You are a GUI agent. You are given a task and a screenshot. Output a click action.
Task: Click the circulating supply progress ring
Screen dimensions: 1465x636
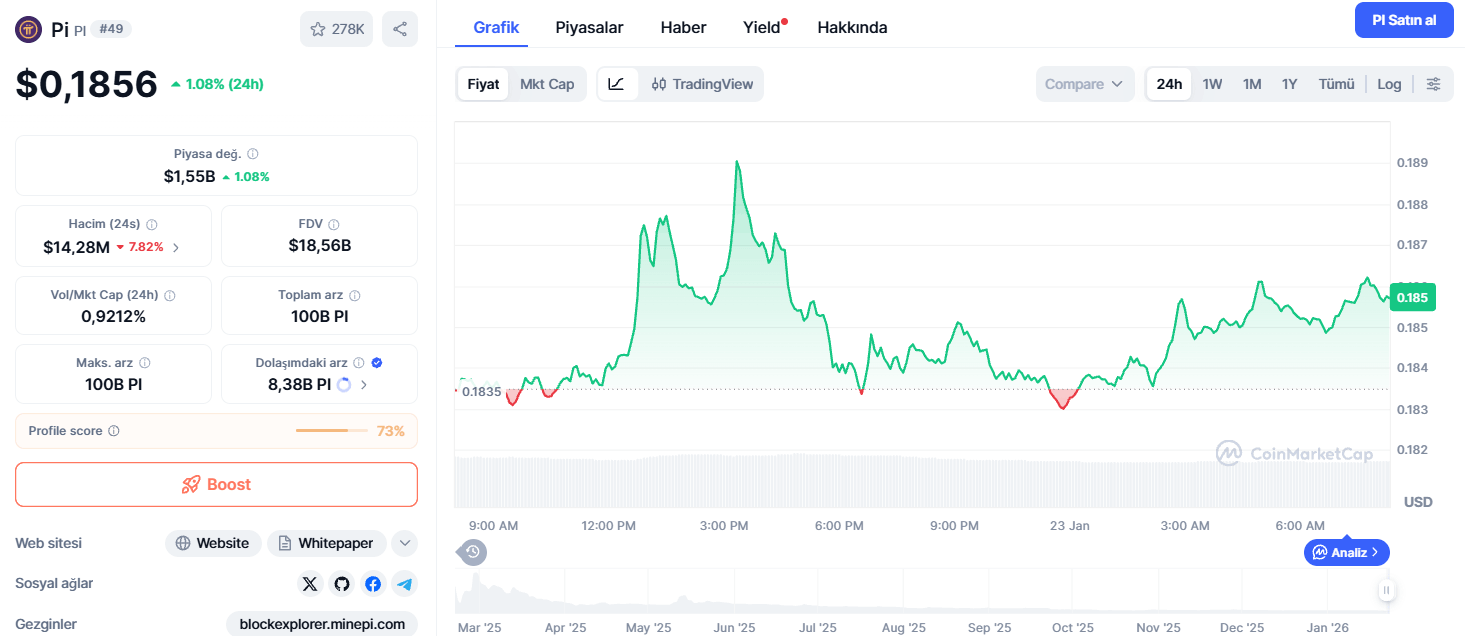click(344, 384)
